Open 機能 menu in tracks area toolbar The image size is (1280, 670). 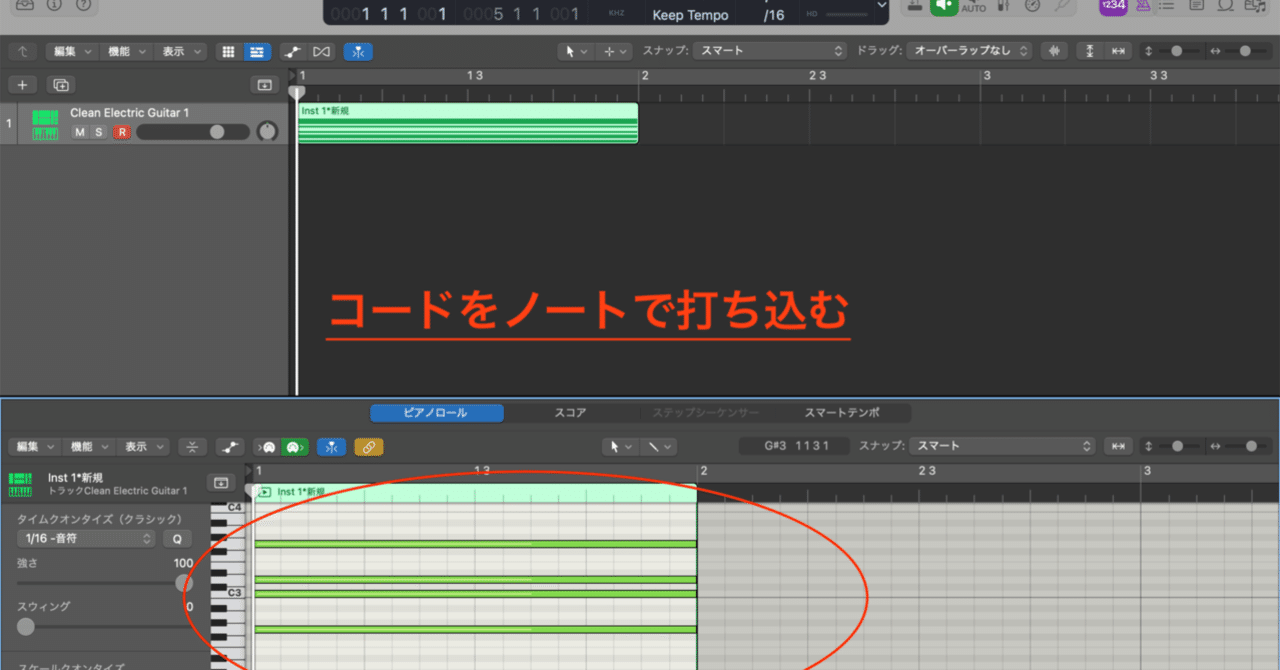(x=126, y=51)
